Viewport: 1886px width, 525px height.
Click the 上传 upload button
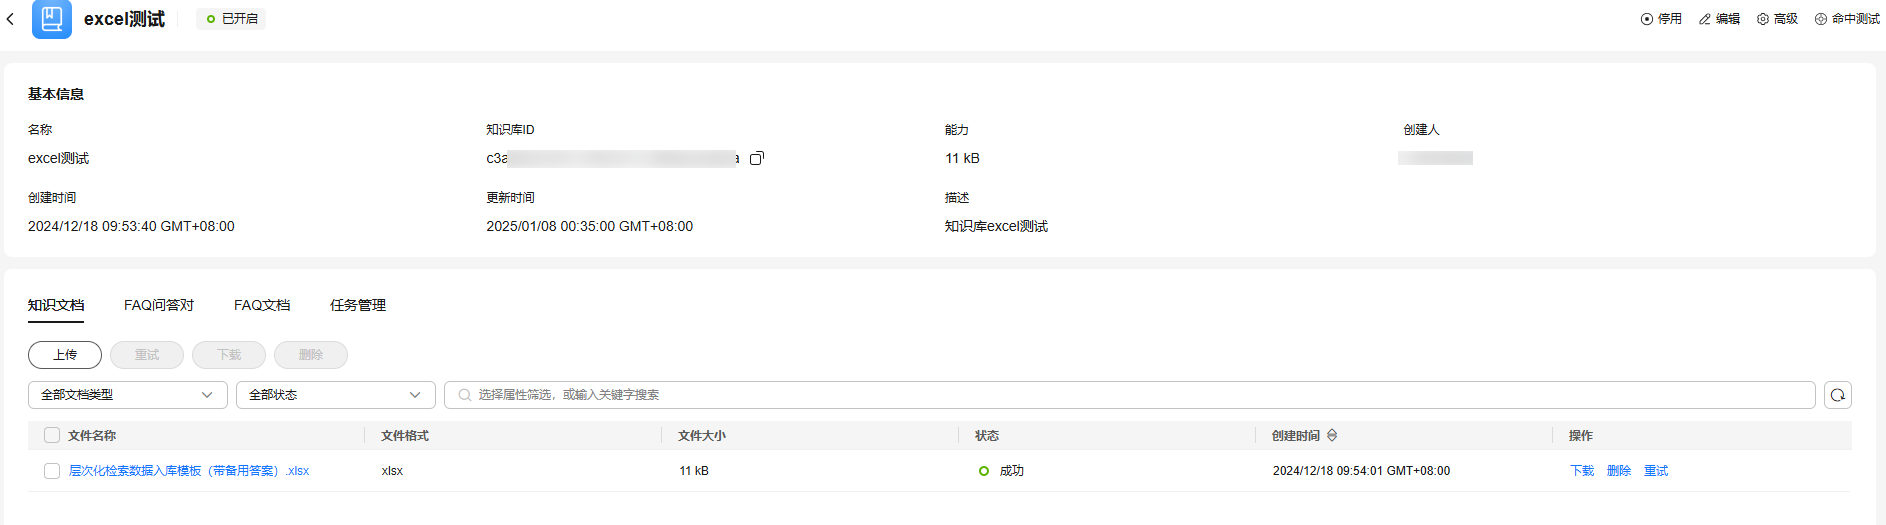click(x=65, y=355)
